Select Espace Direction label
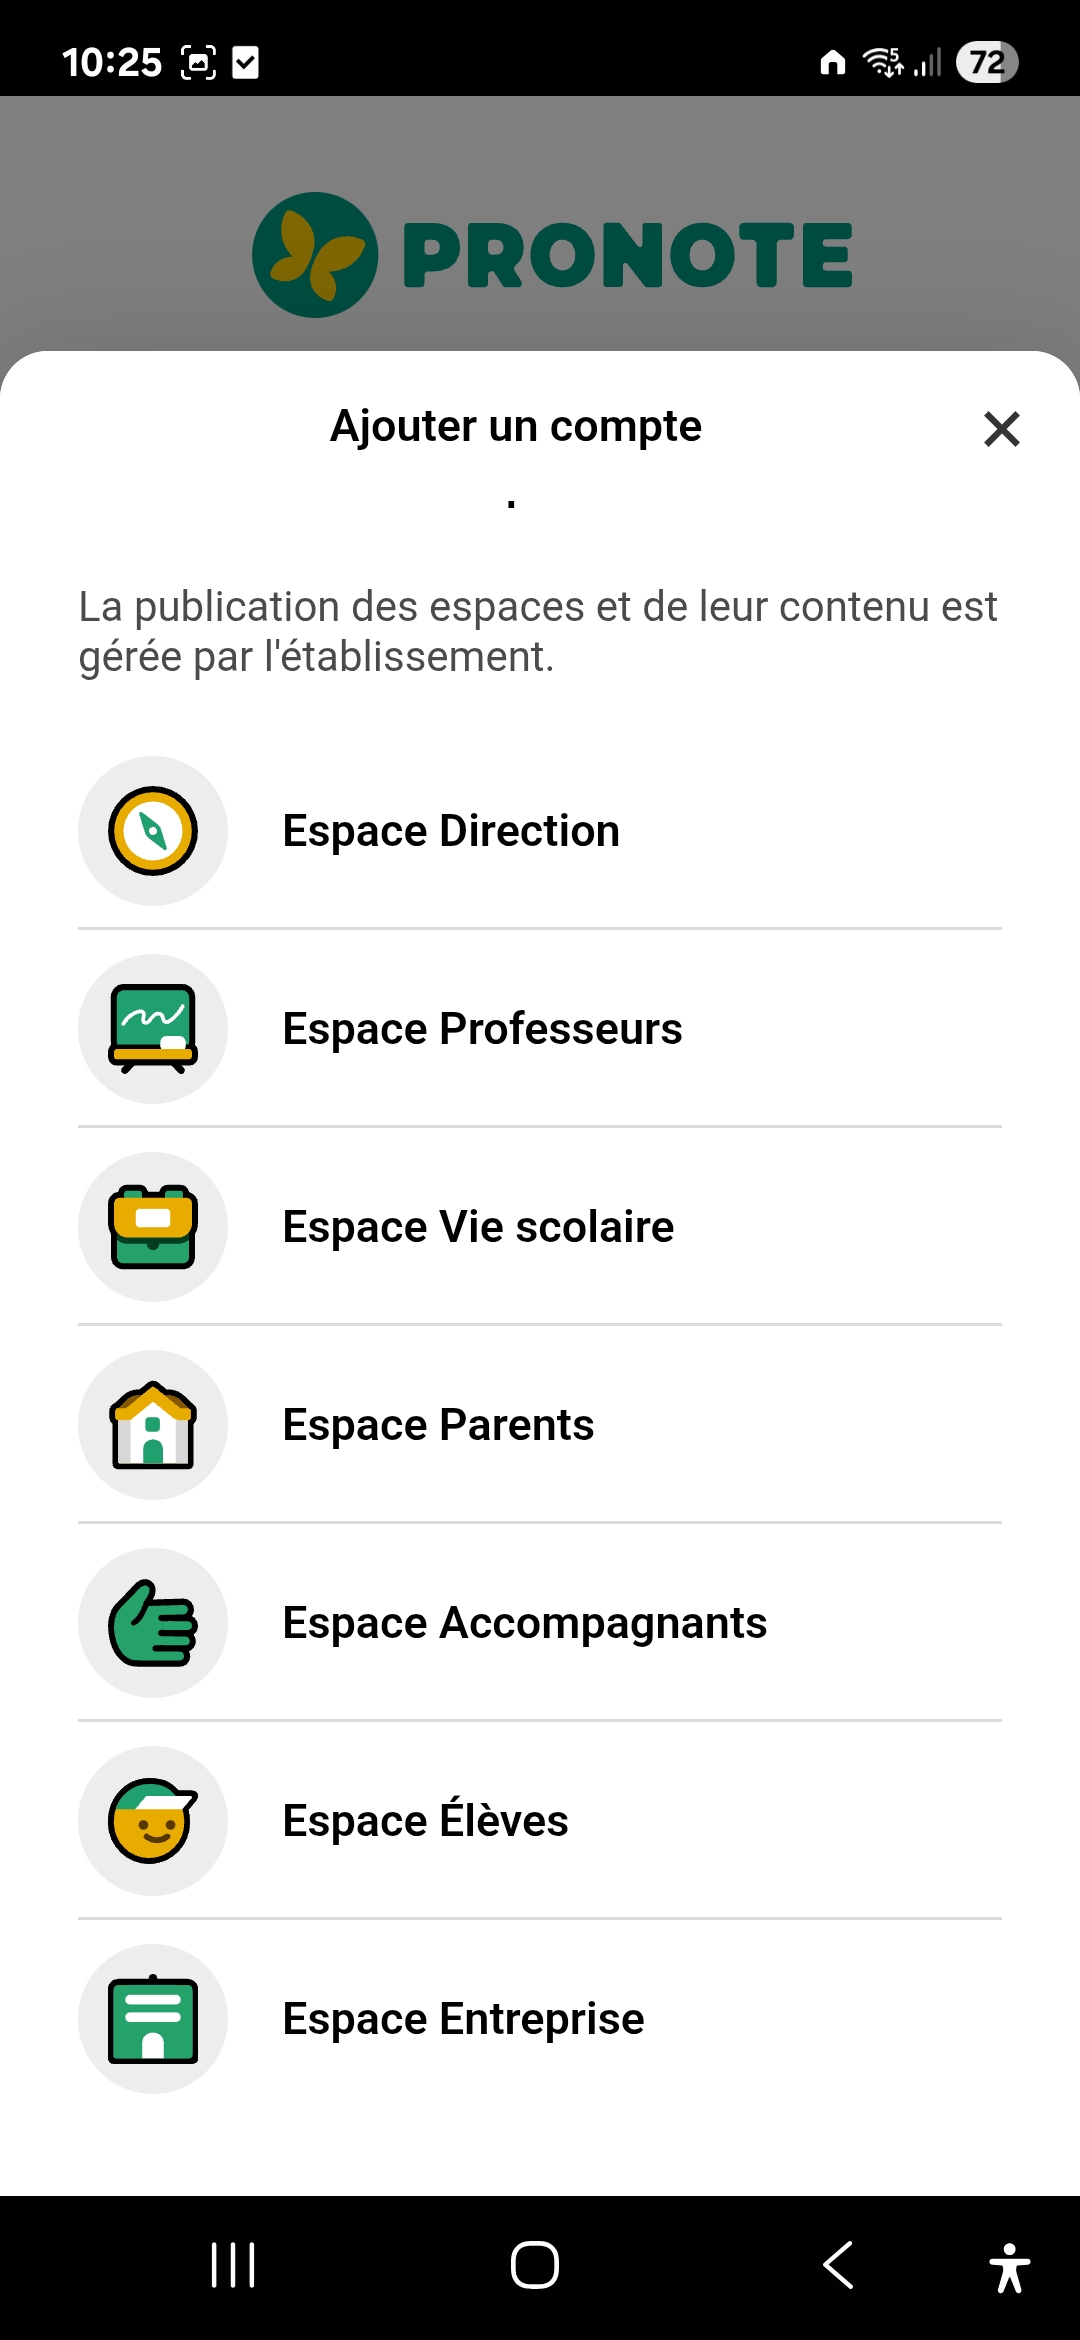Screen dimensions: 1080x2340 click(x=451, y=831)
